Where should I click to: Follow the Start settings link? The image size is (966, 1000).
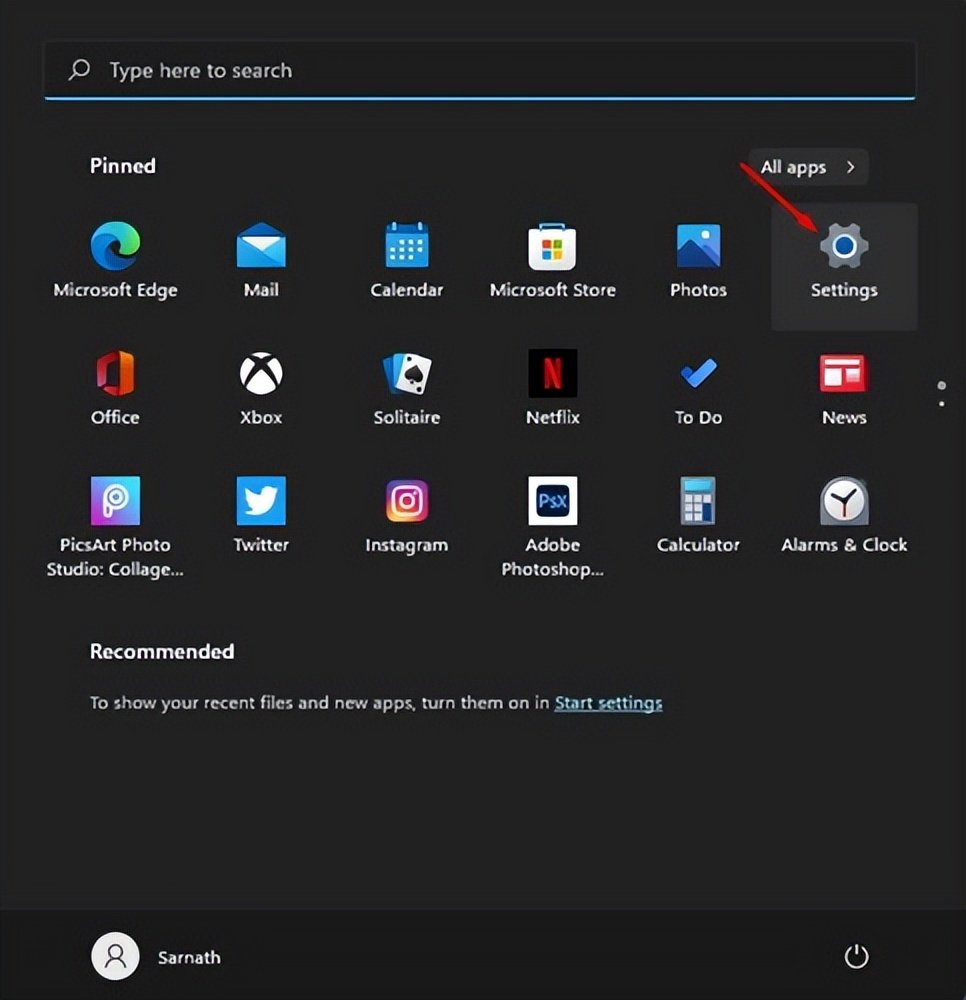coord(608,703)
